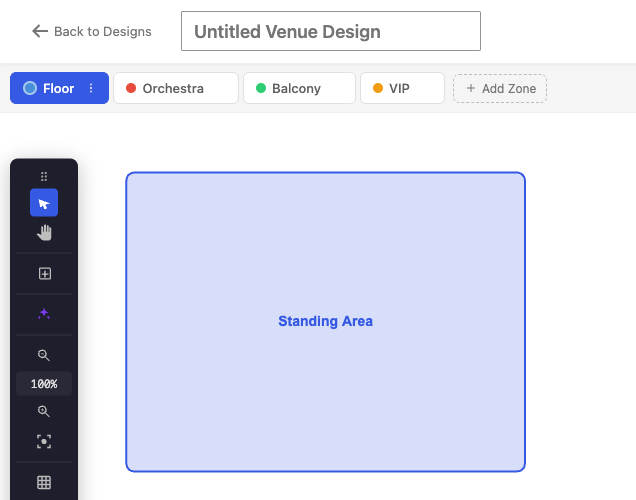The width and height of the screenshot is (636, 500).
Task: Select the Floor zone tab
Action: (59, 88)
